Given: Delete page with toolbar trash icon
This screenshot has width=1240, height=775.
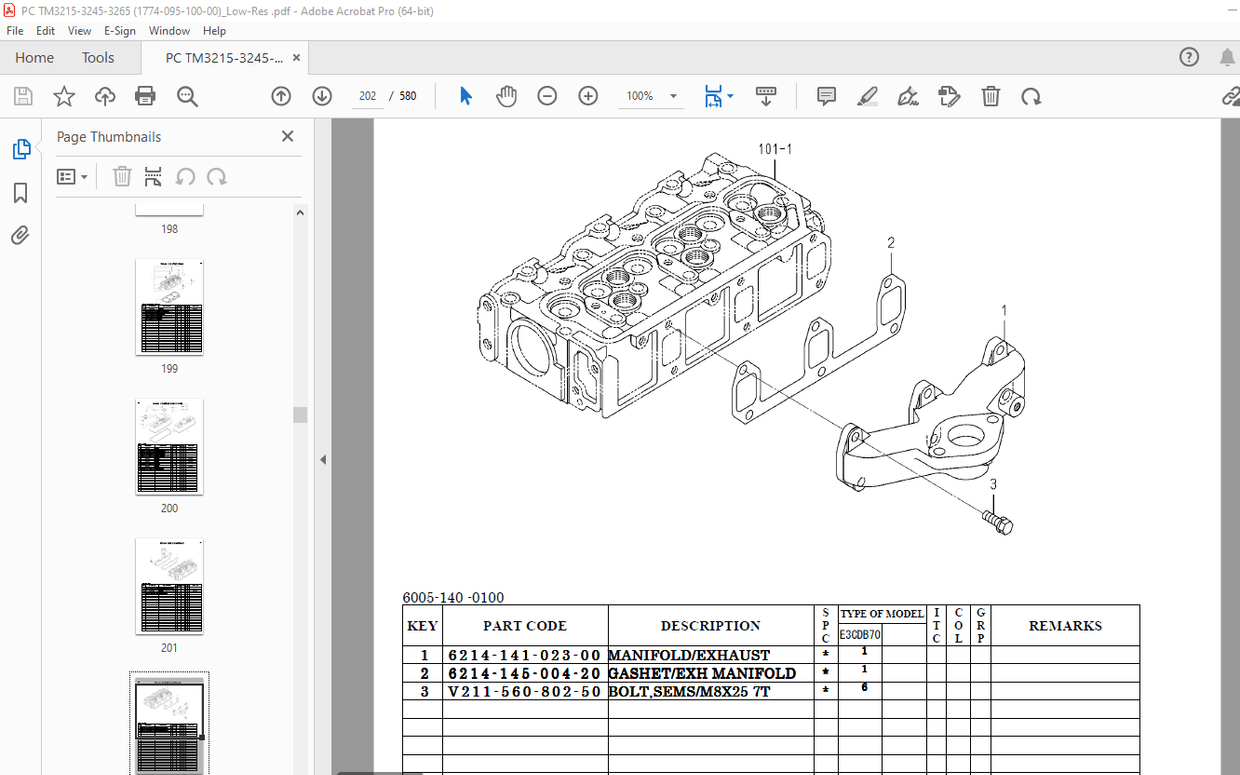Looking at the screenshot, I should (x=990, y=96).
